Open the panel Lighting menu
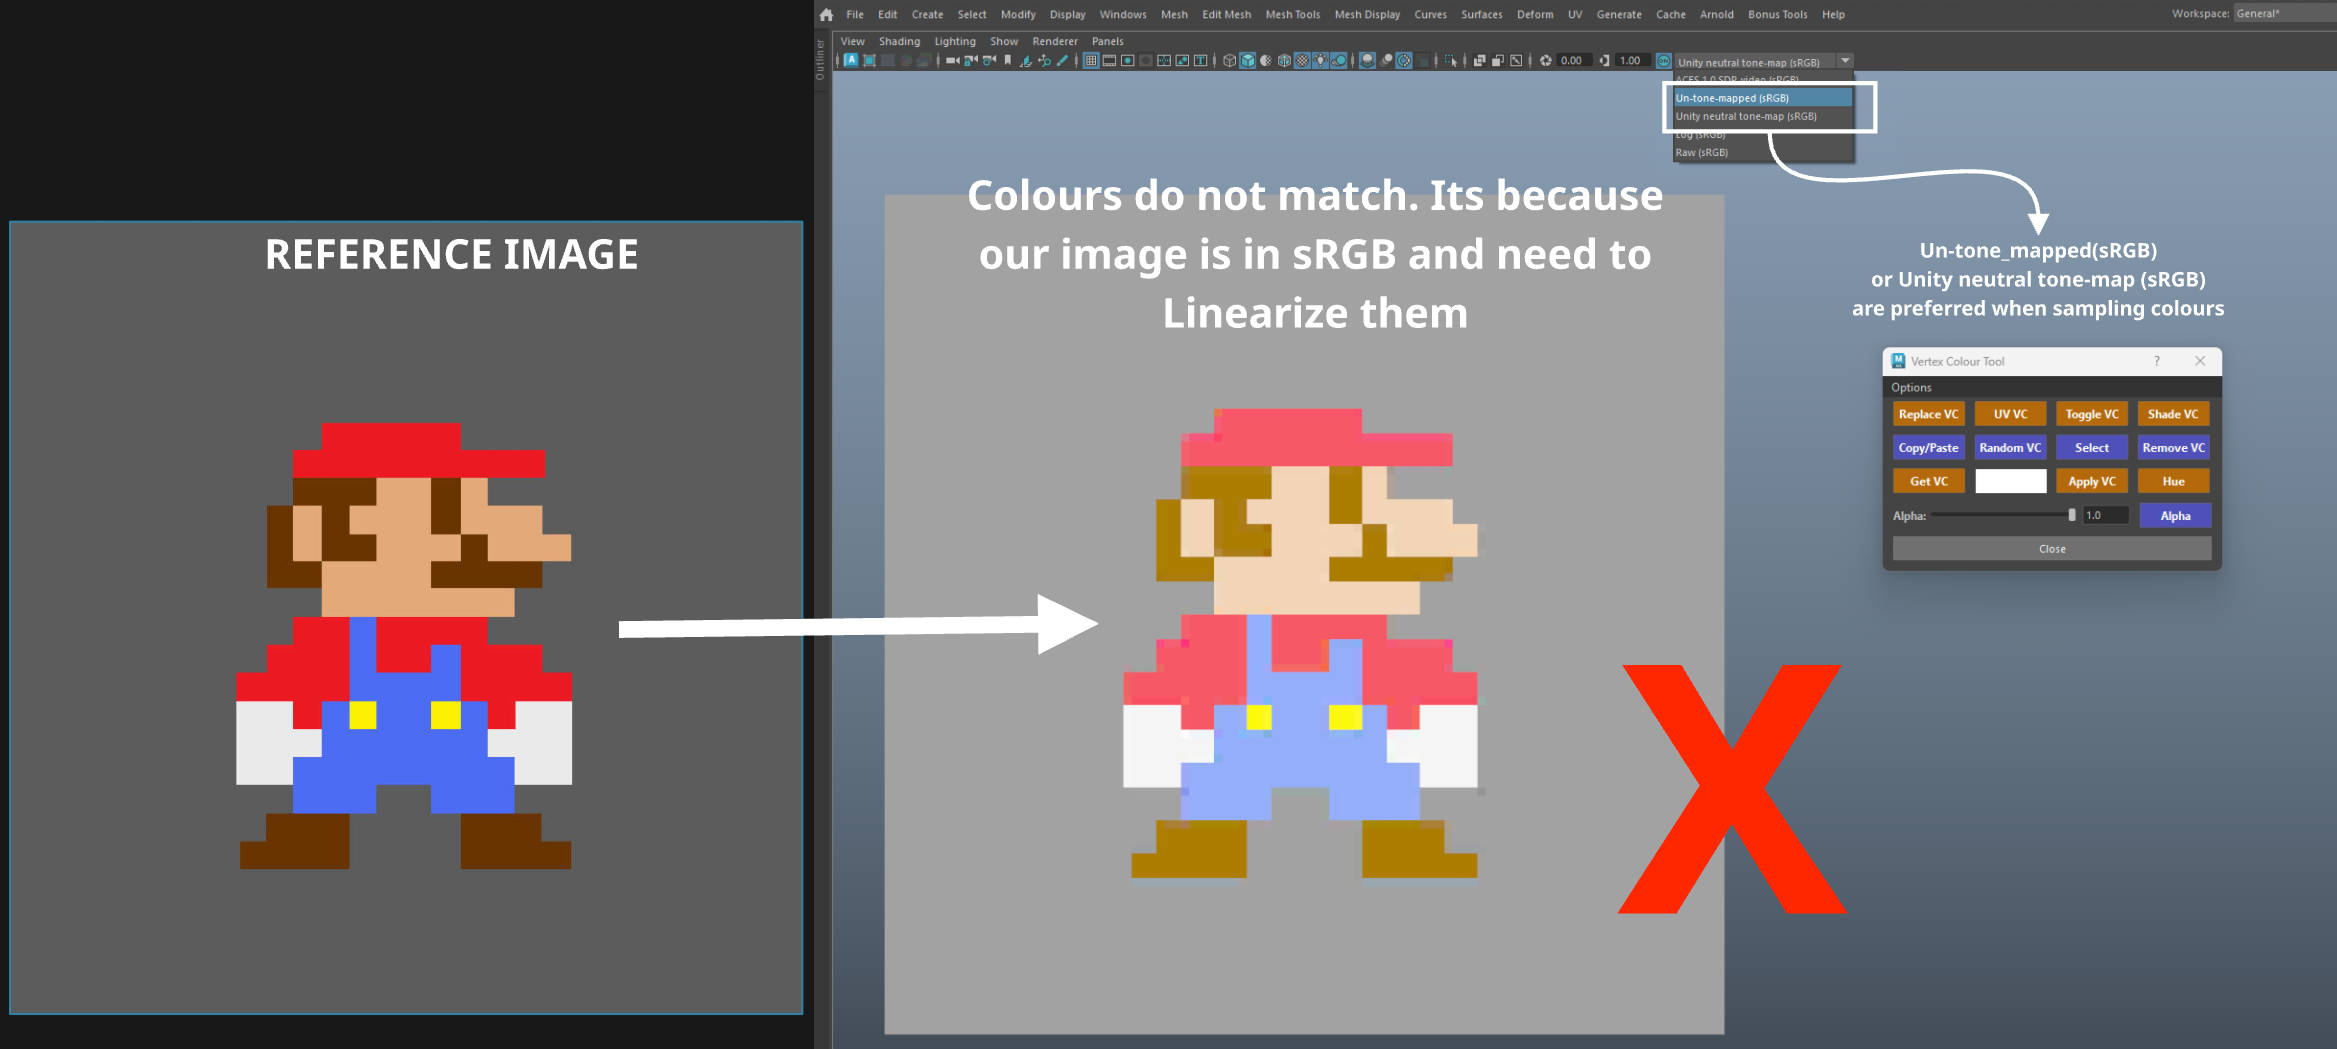This screenshot has width=2337, height=1049. 955,41
